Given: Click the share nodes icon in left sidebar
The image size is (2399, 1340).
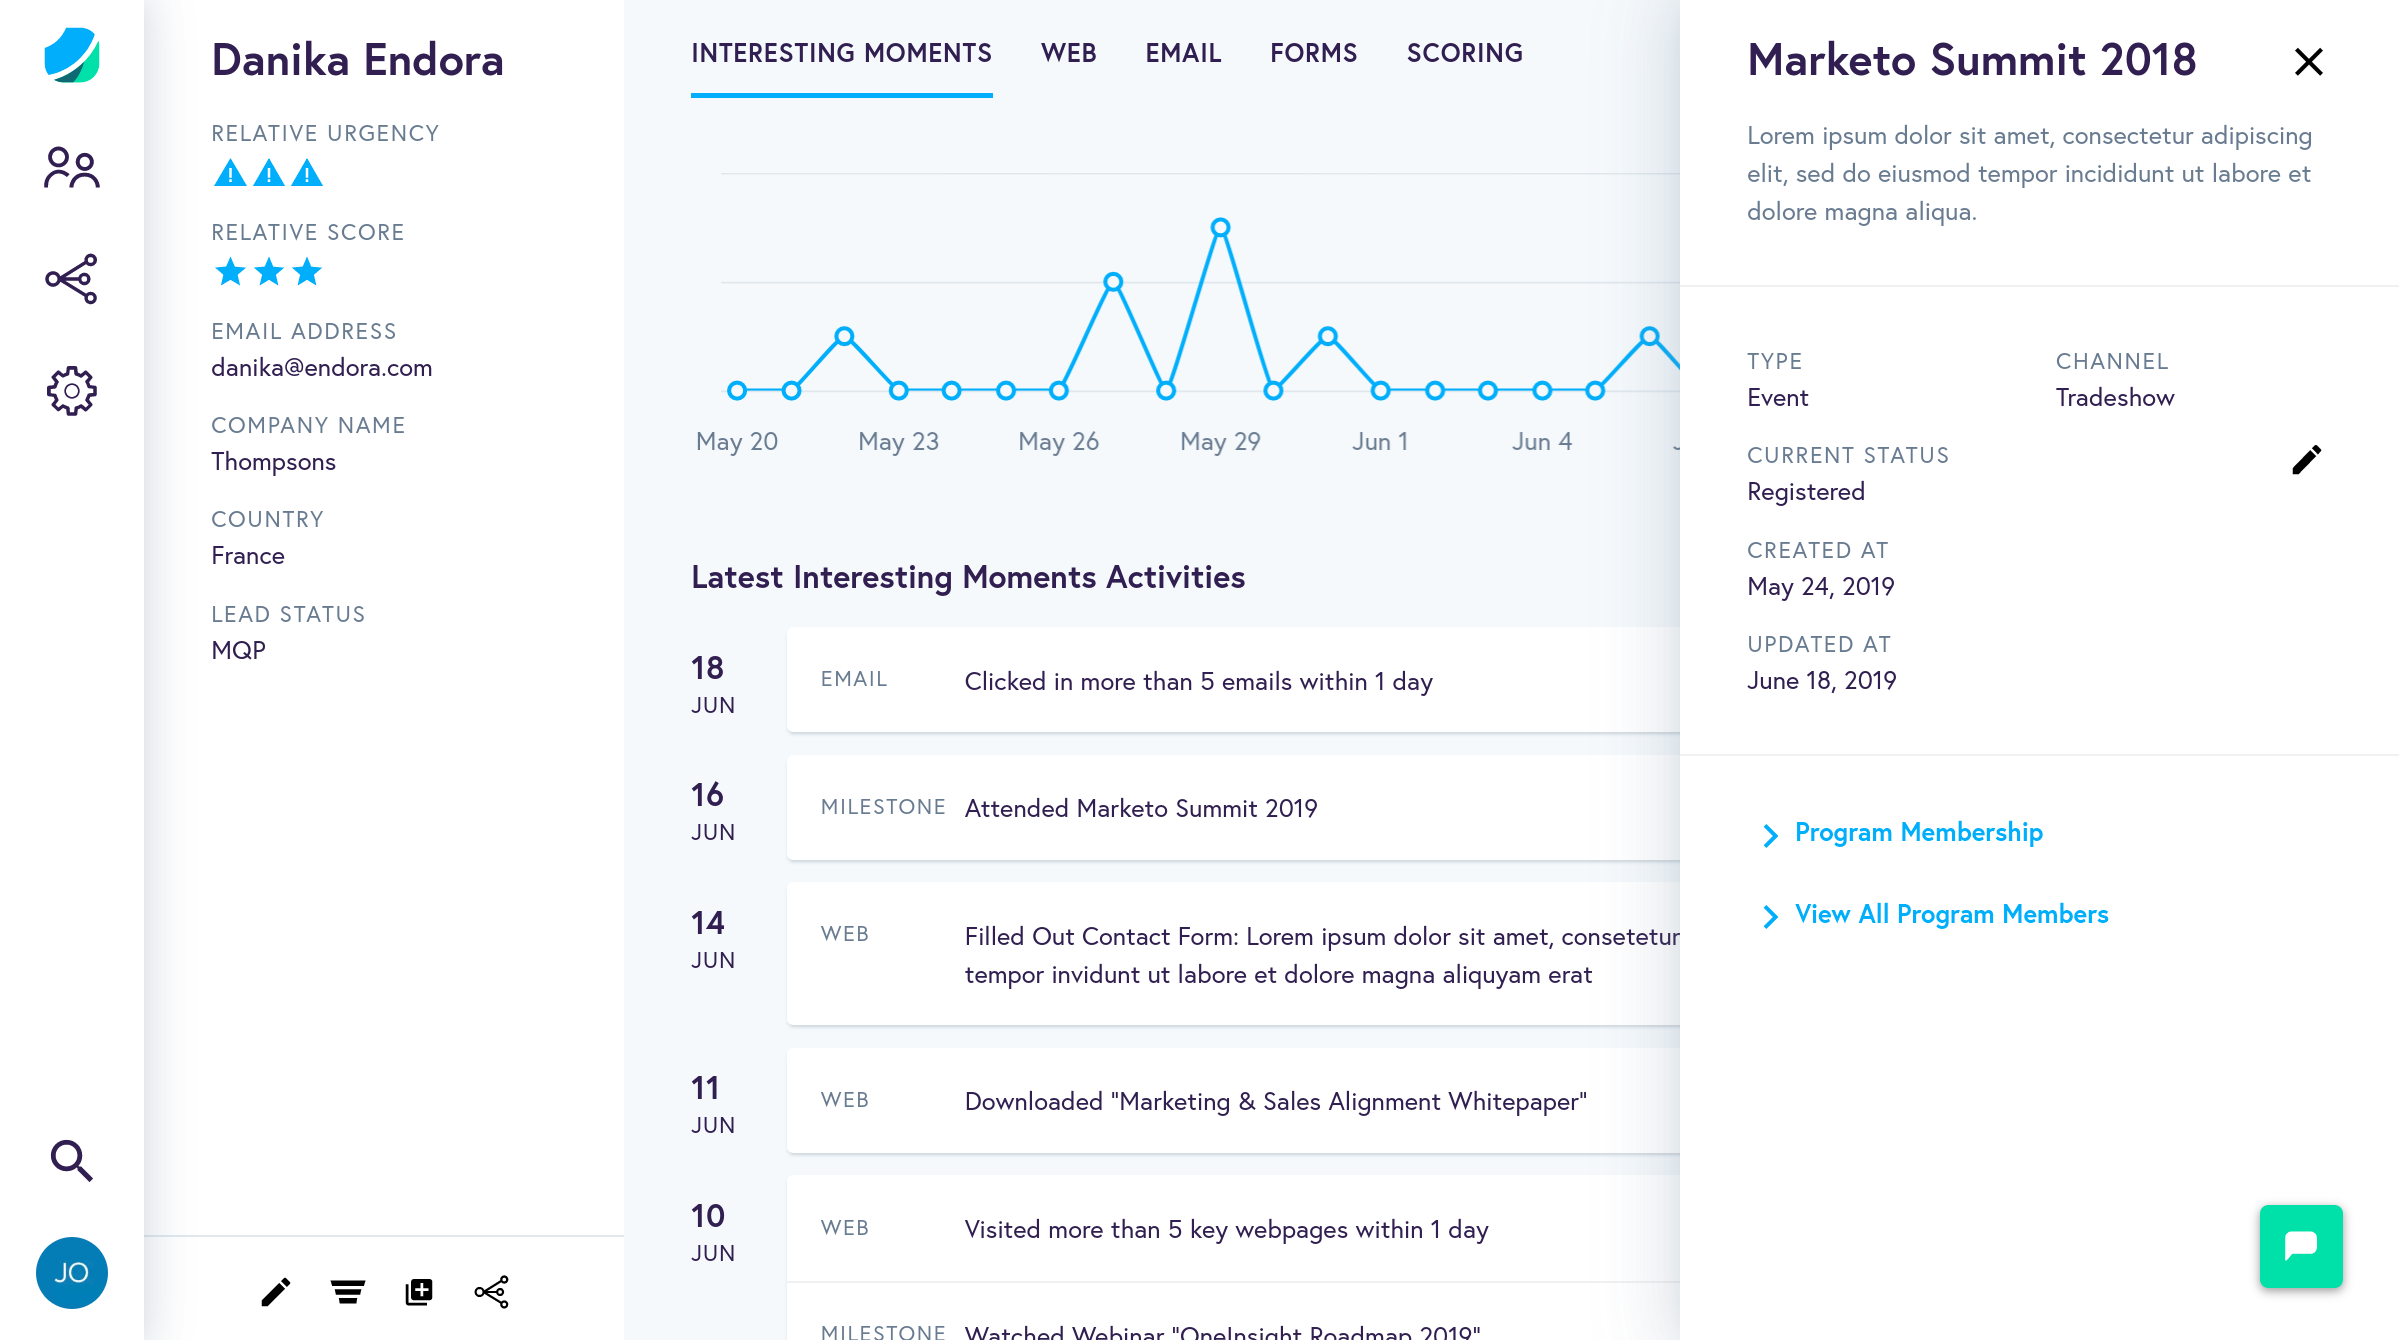Looking at the screenshot, I should coord(71,279).
